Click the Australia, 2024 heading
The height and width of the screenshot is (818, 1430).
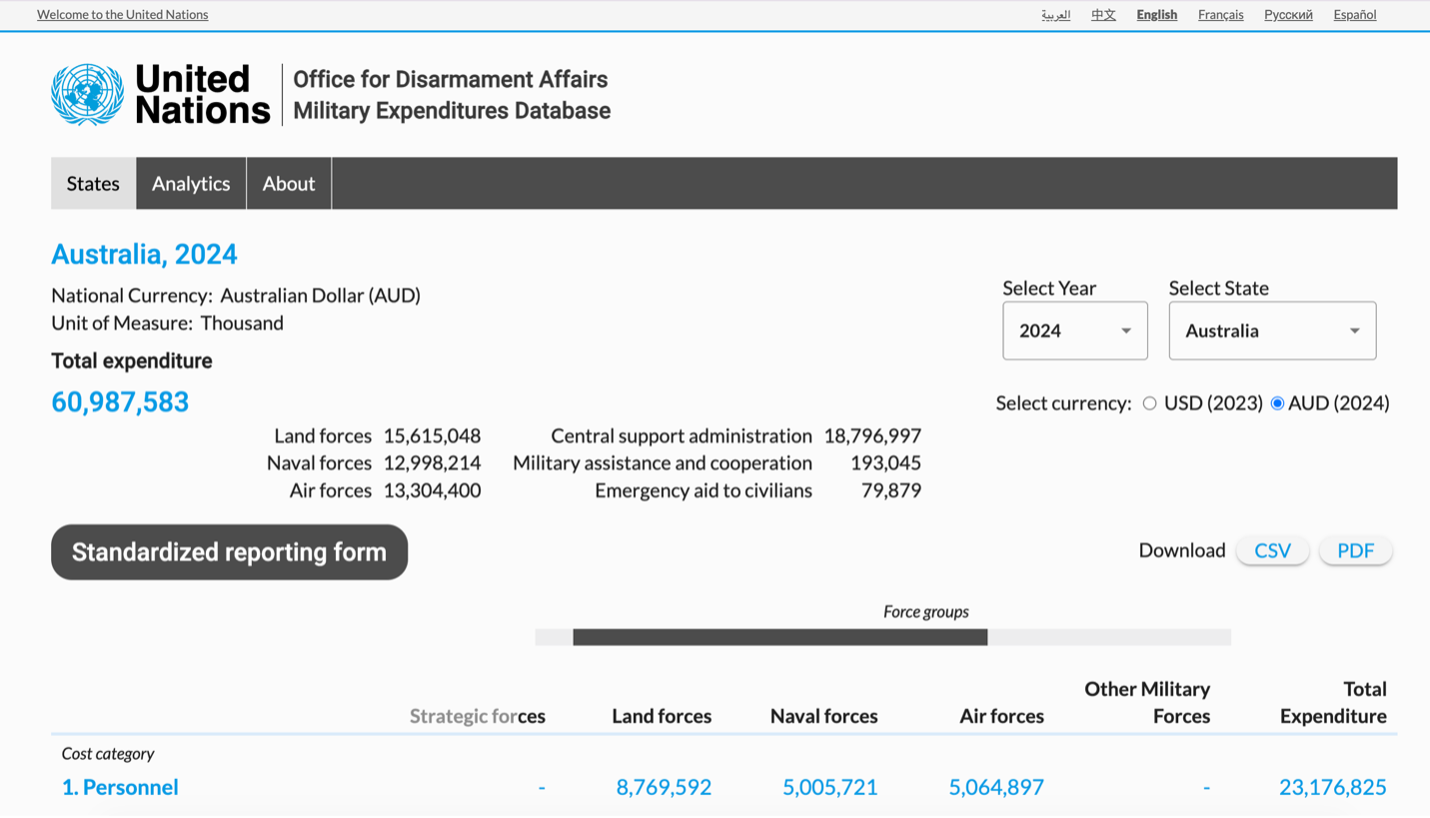point(144,254)
